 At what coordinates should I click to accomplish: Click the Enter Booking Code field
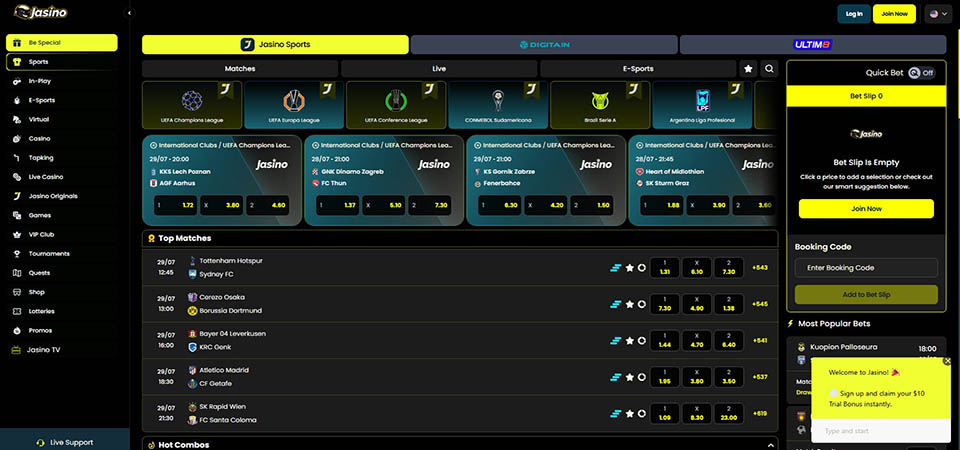point(866,268)
